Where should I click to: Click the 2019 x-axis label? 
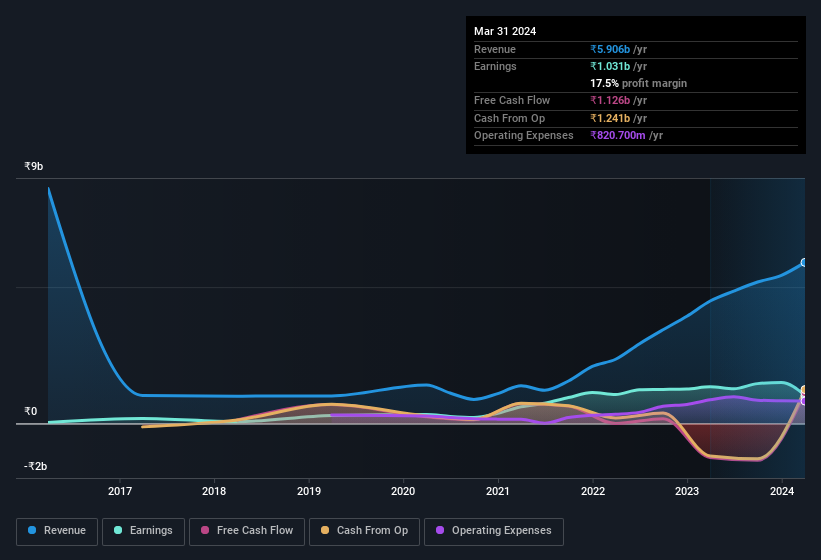pyautogui.click(x=309, y=491)
